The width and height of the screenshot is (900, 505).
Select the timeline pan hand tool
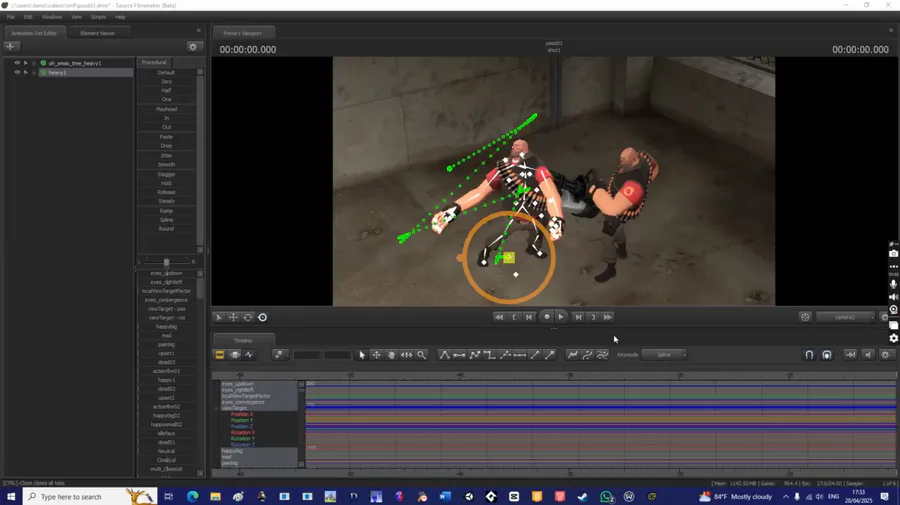point(391,355)
